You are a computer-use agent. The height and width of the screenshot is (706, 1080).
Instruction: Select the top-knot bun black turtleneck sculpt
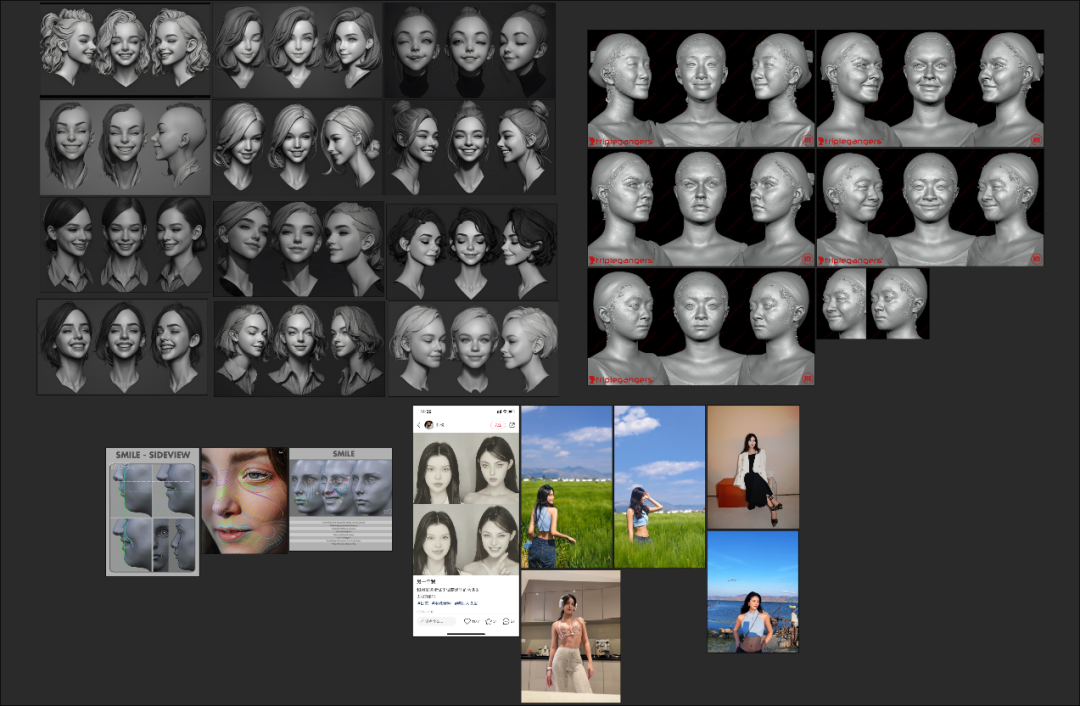[470, 50]
